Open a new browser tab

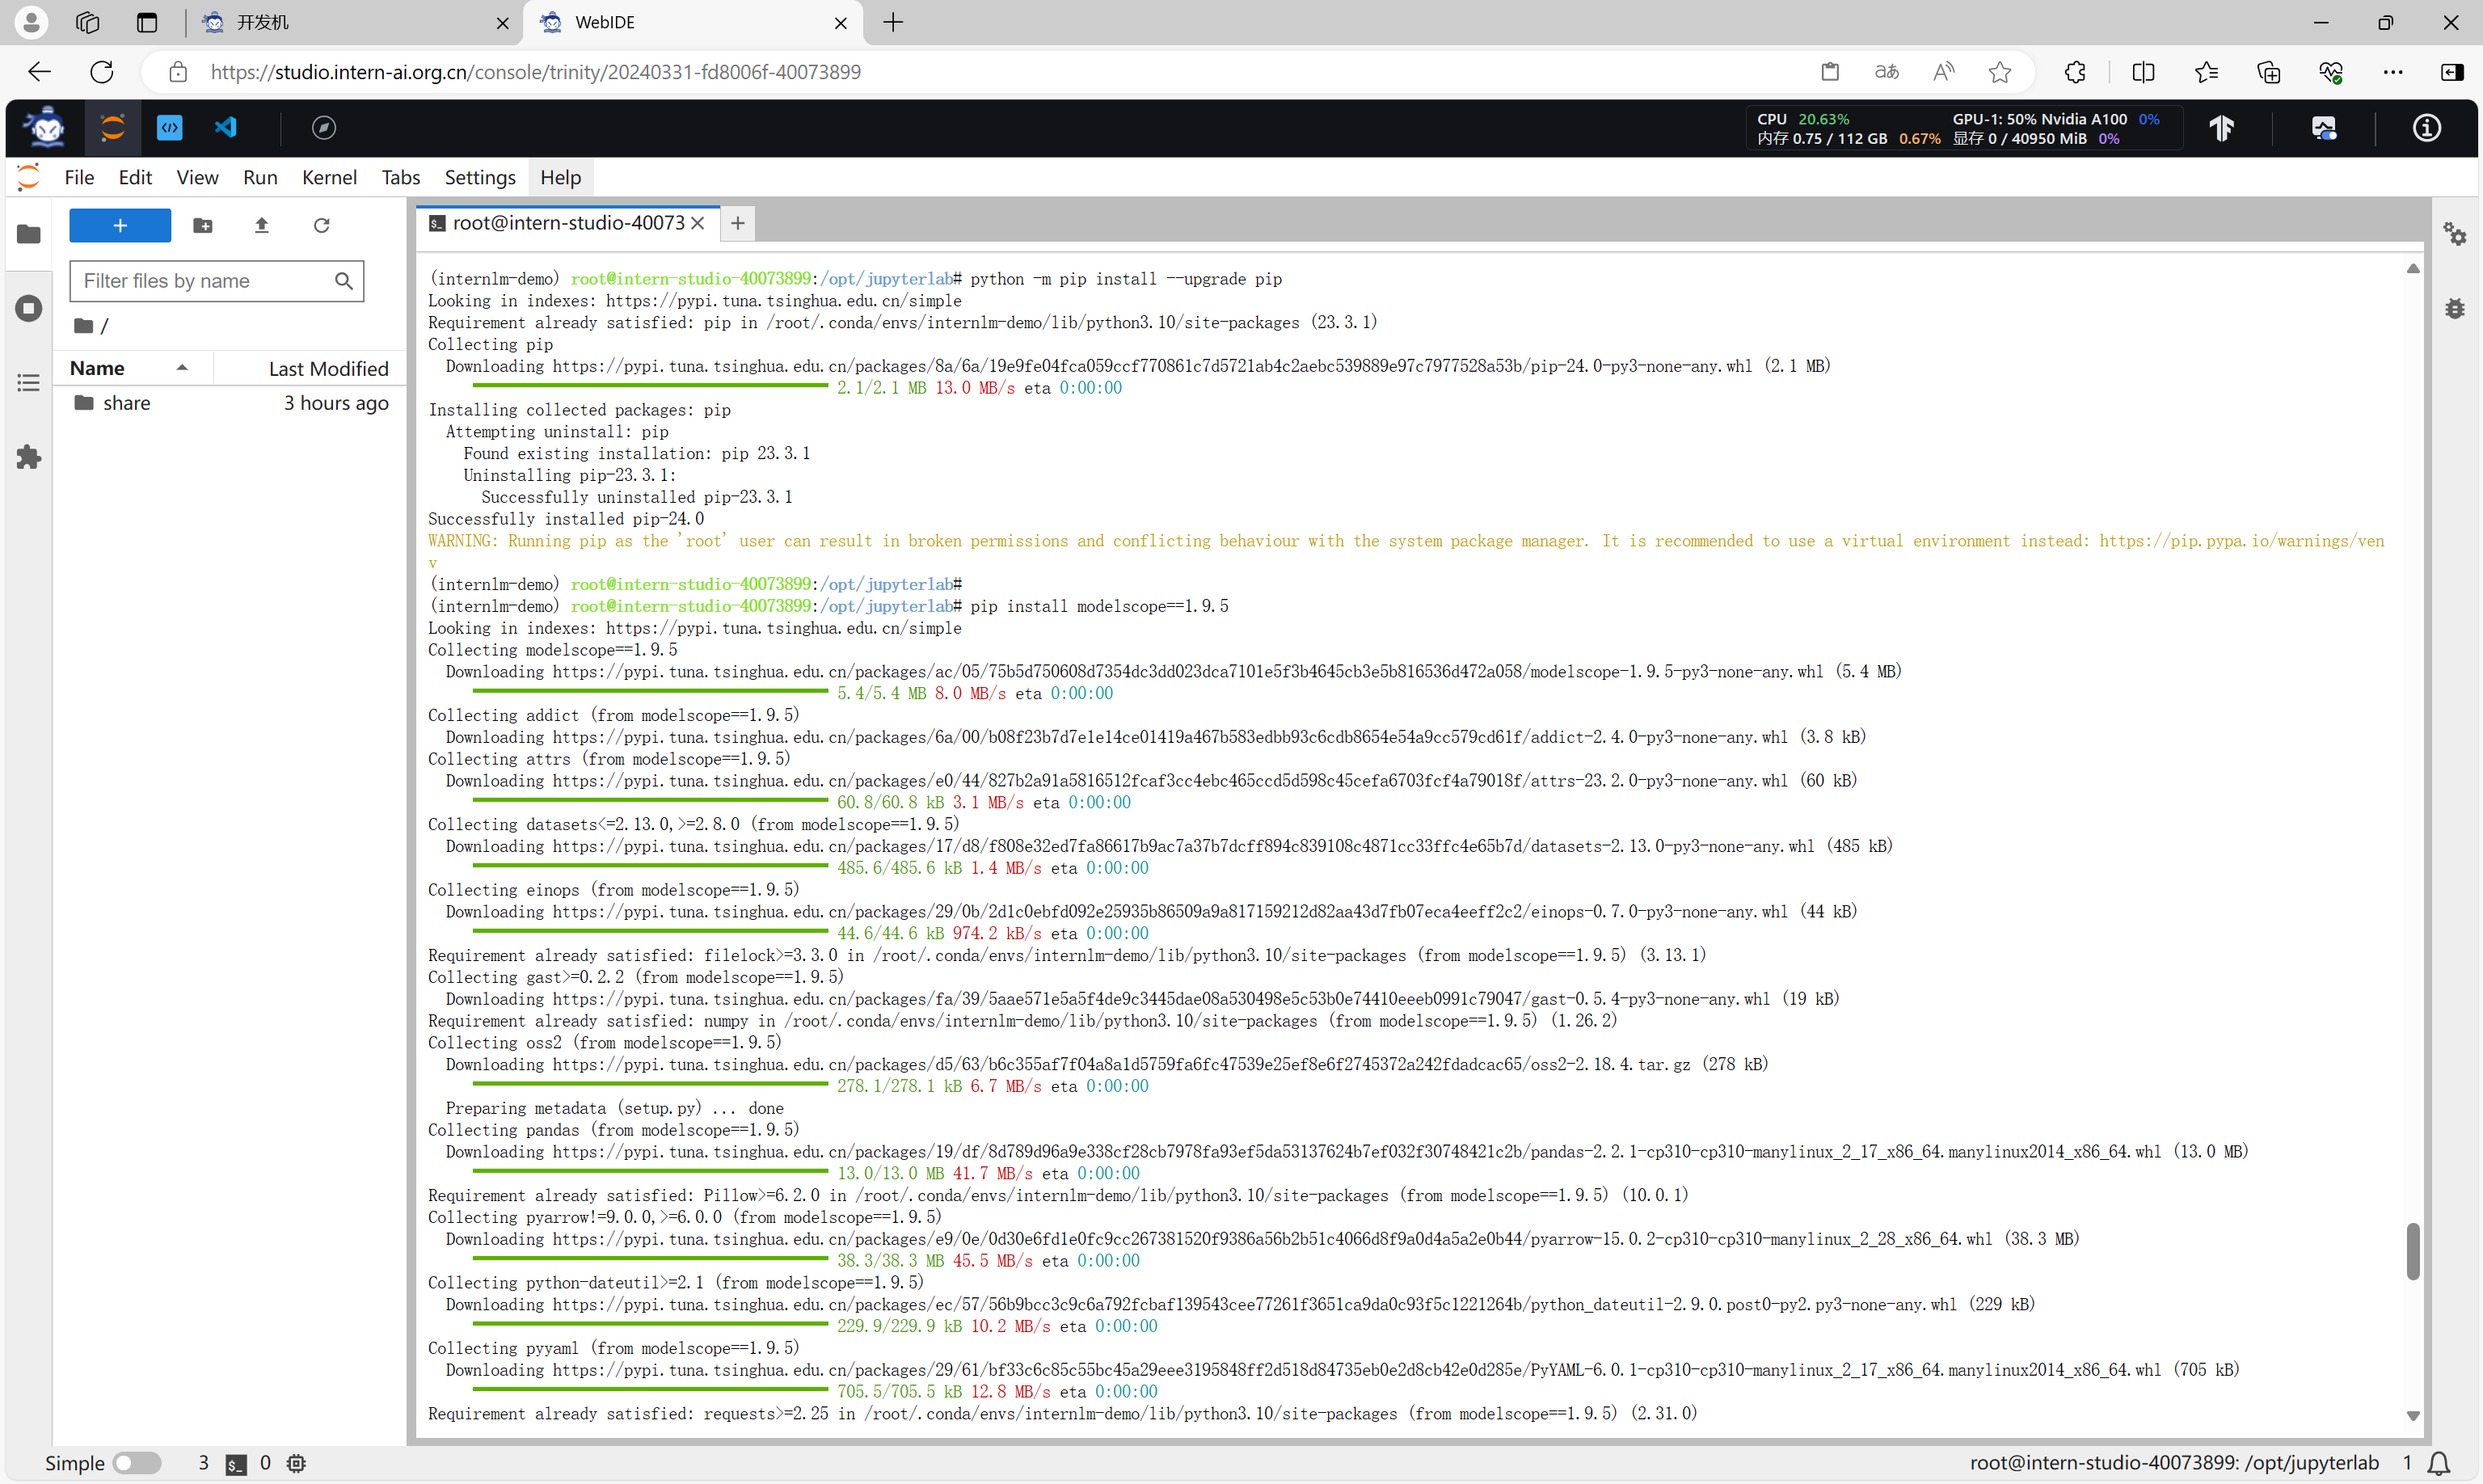893,22
